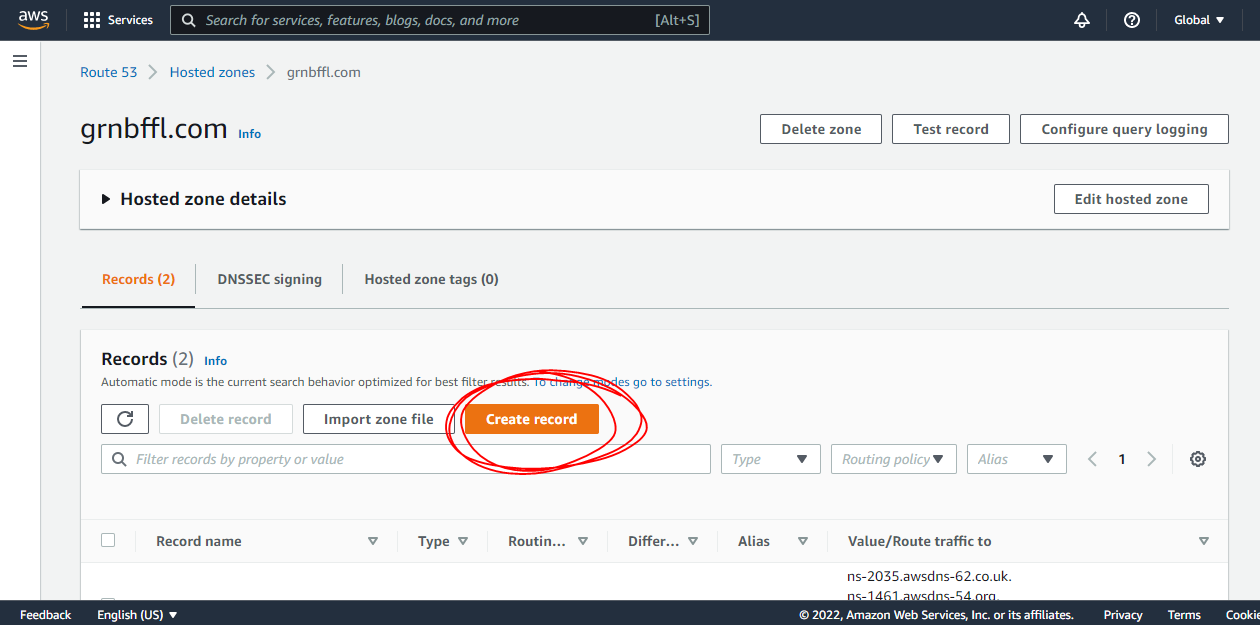Switch to the DNSSEC signing tab
Viewport: 1260px width, 625px height.
[270, 279]
